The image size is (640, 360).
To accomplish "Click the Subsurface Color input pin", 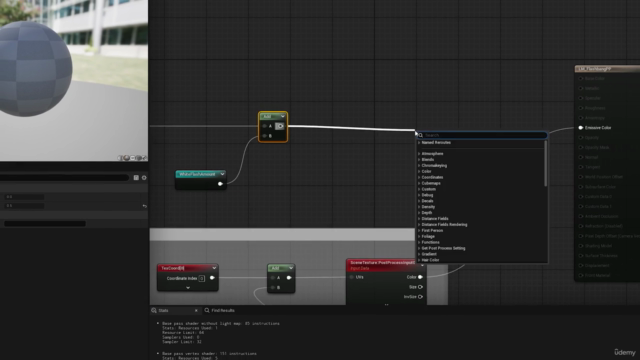I will point(580,187).
